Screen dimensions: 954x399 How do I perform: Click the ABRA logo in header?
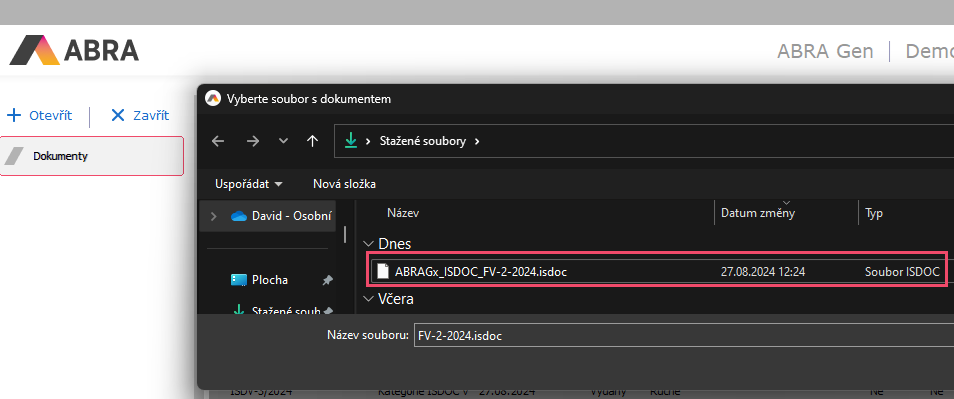coord(74,50)
